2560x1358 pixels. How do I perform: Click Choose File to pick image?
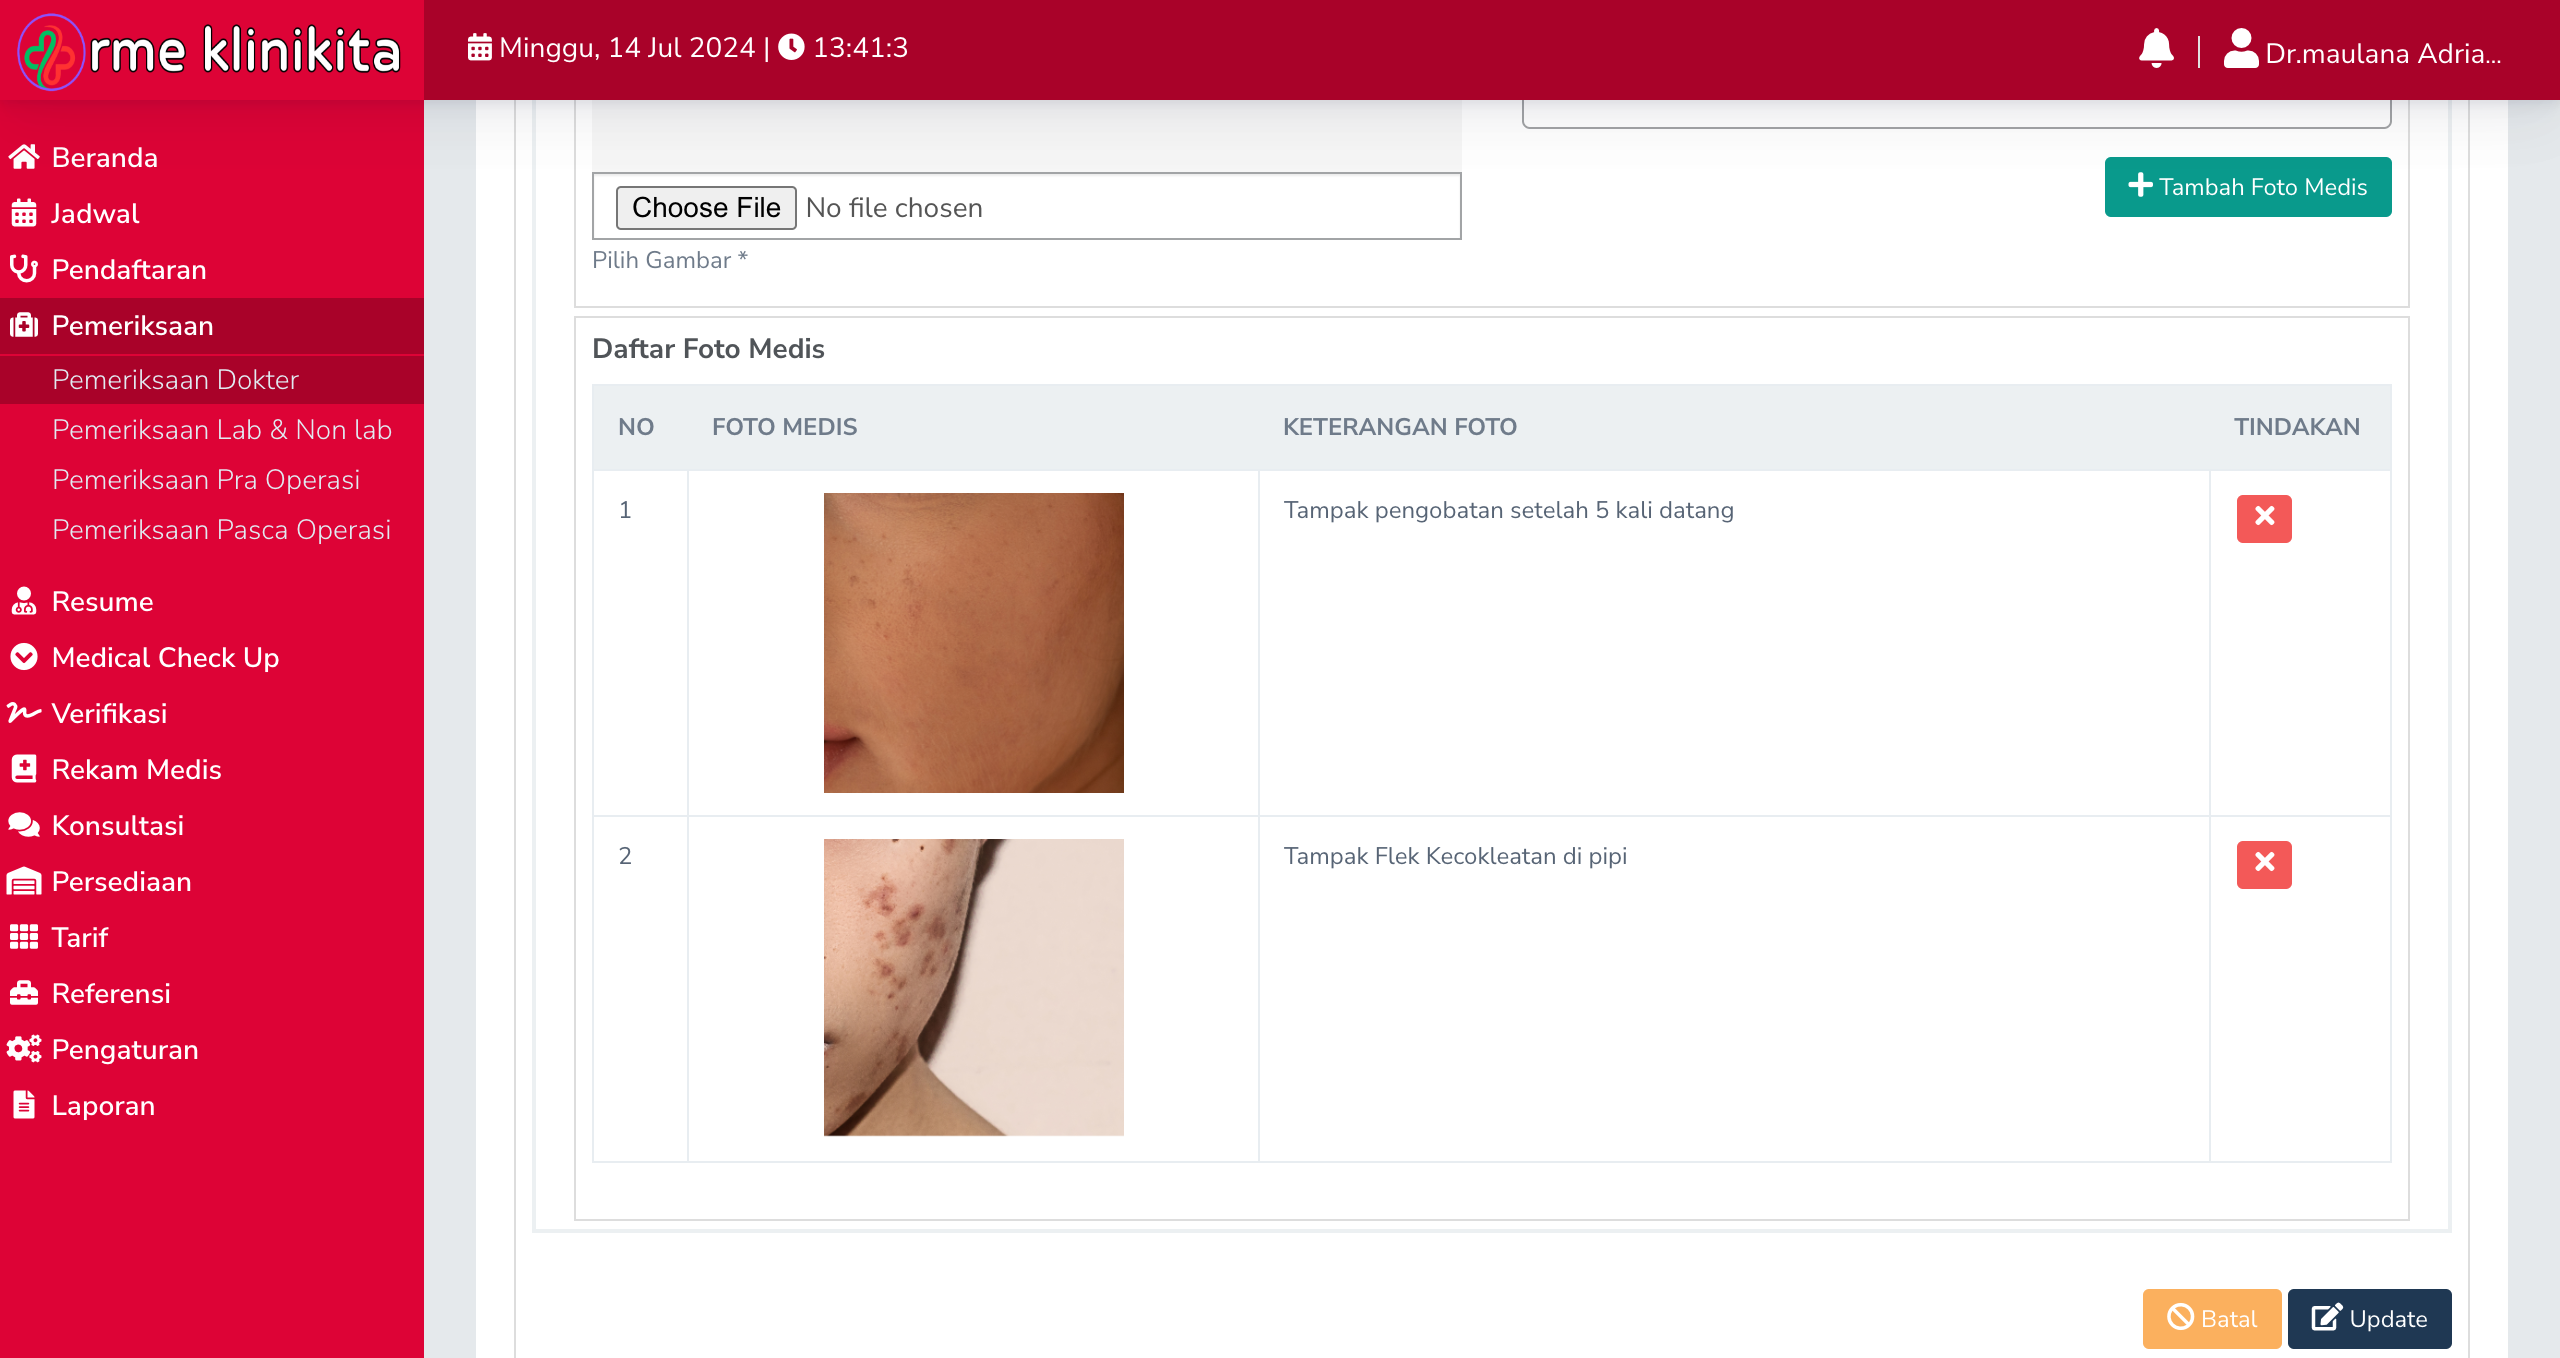pos(705,208)
